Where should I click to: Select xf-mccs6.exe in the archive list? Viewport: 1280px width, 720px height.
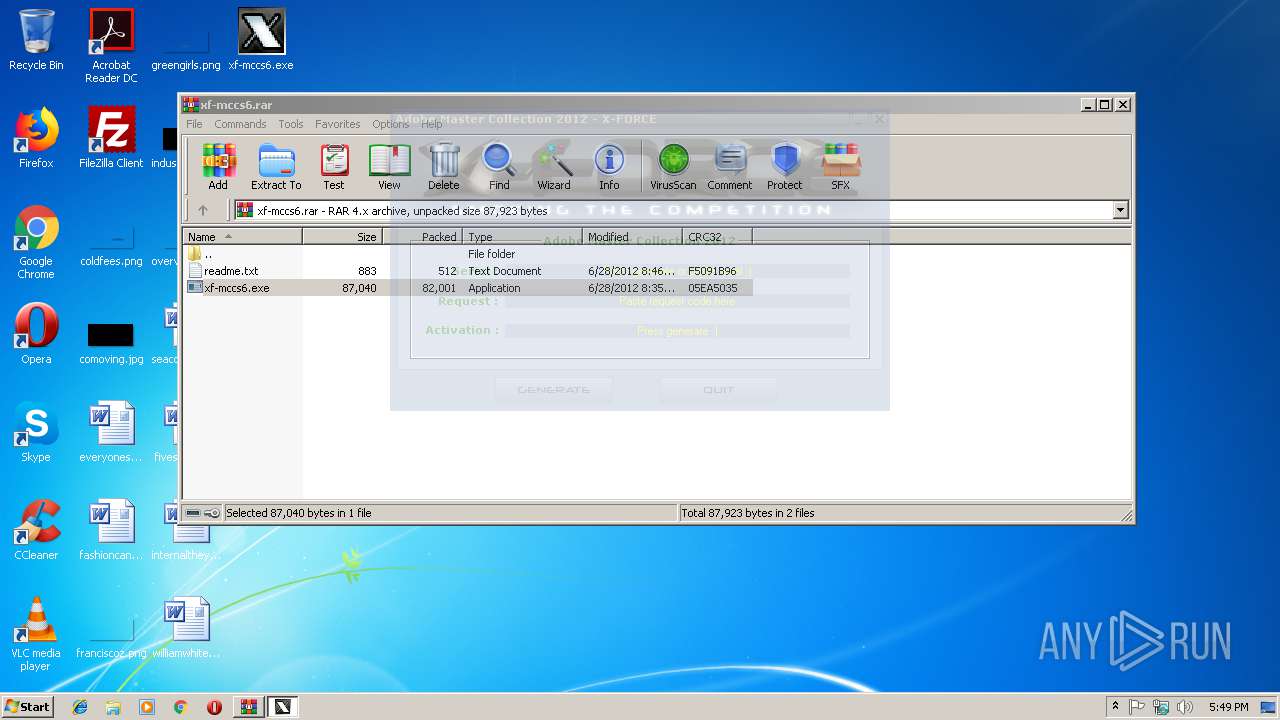point(468,288)
